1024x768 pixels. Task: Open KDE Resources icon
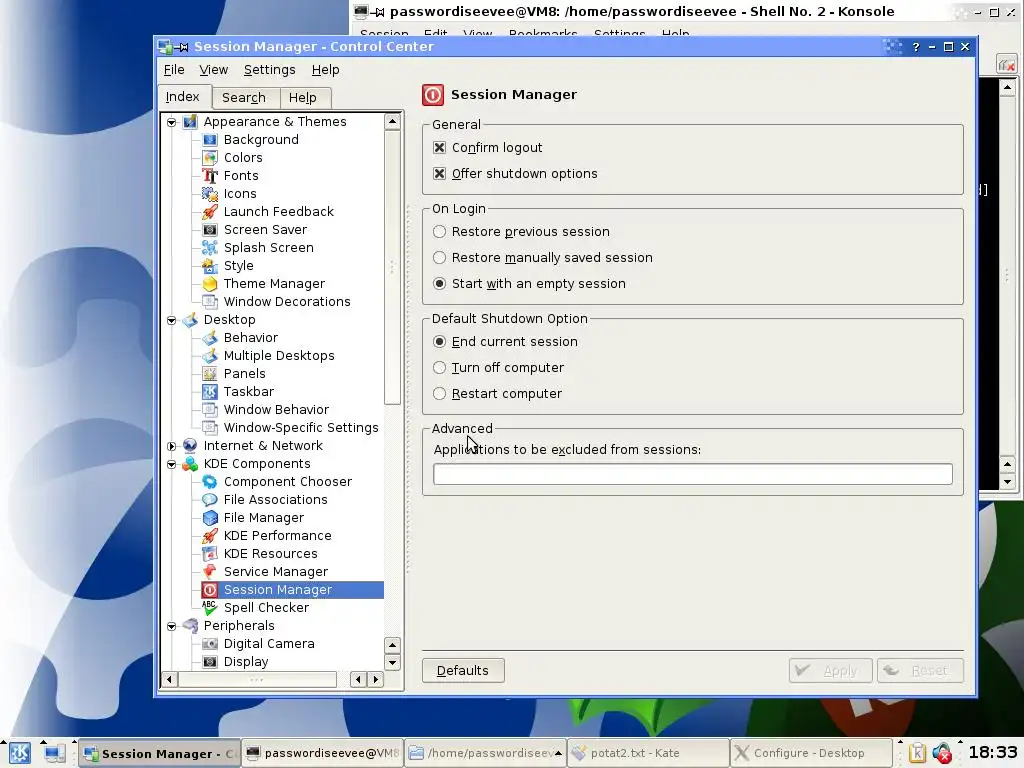(210, 554)
